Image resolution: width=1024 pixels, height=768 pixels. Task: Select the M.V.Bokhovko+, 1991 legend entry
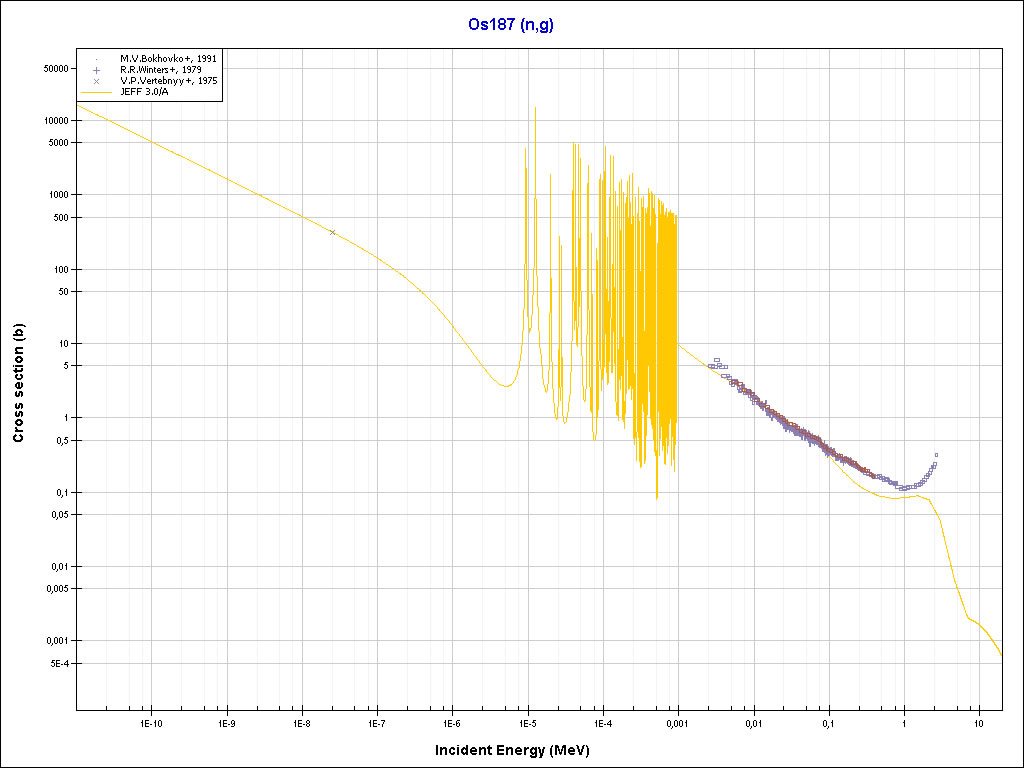point(168,59)
